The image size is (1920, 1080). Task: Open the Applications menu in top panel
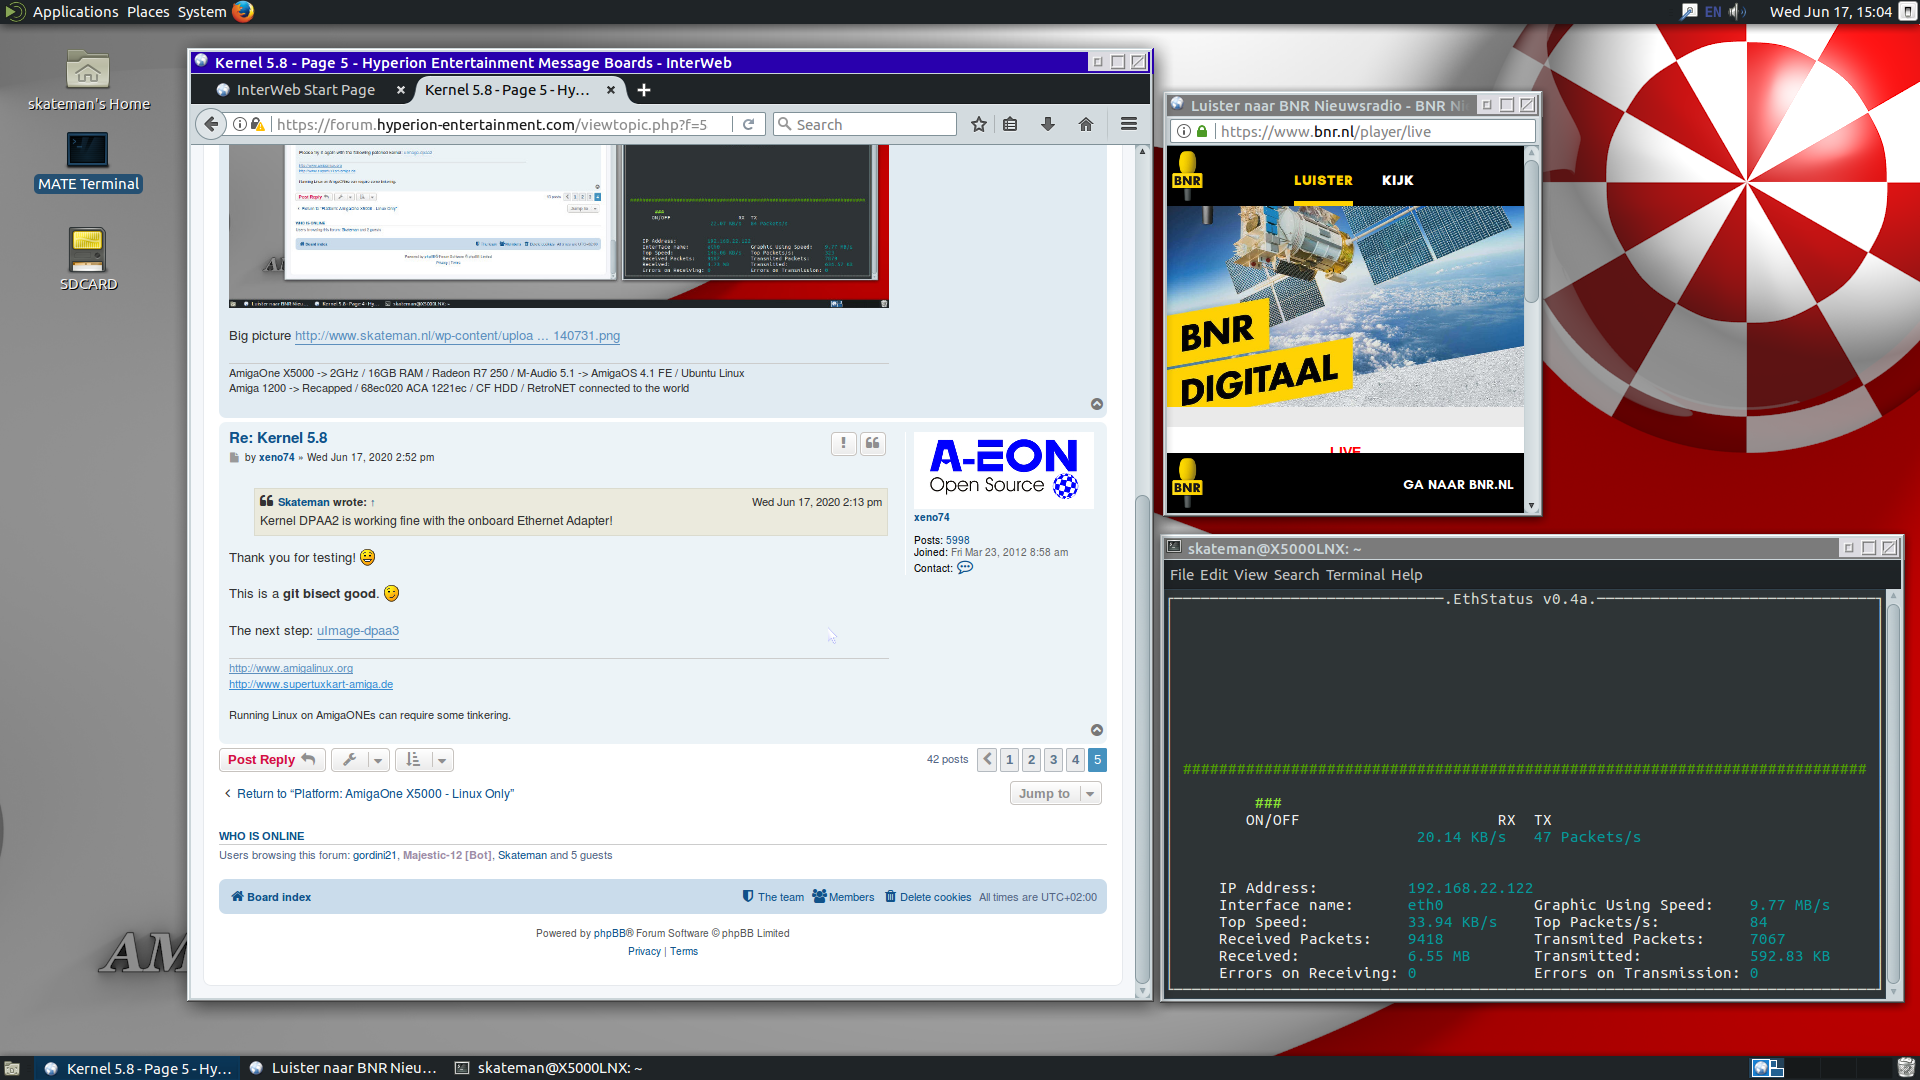tap(75, 12)
